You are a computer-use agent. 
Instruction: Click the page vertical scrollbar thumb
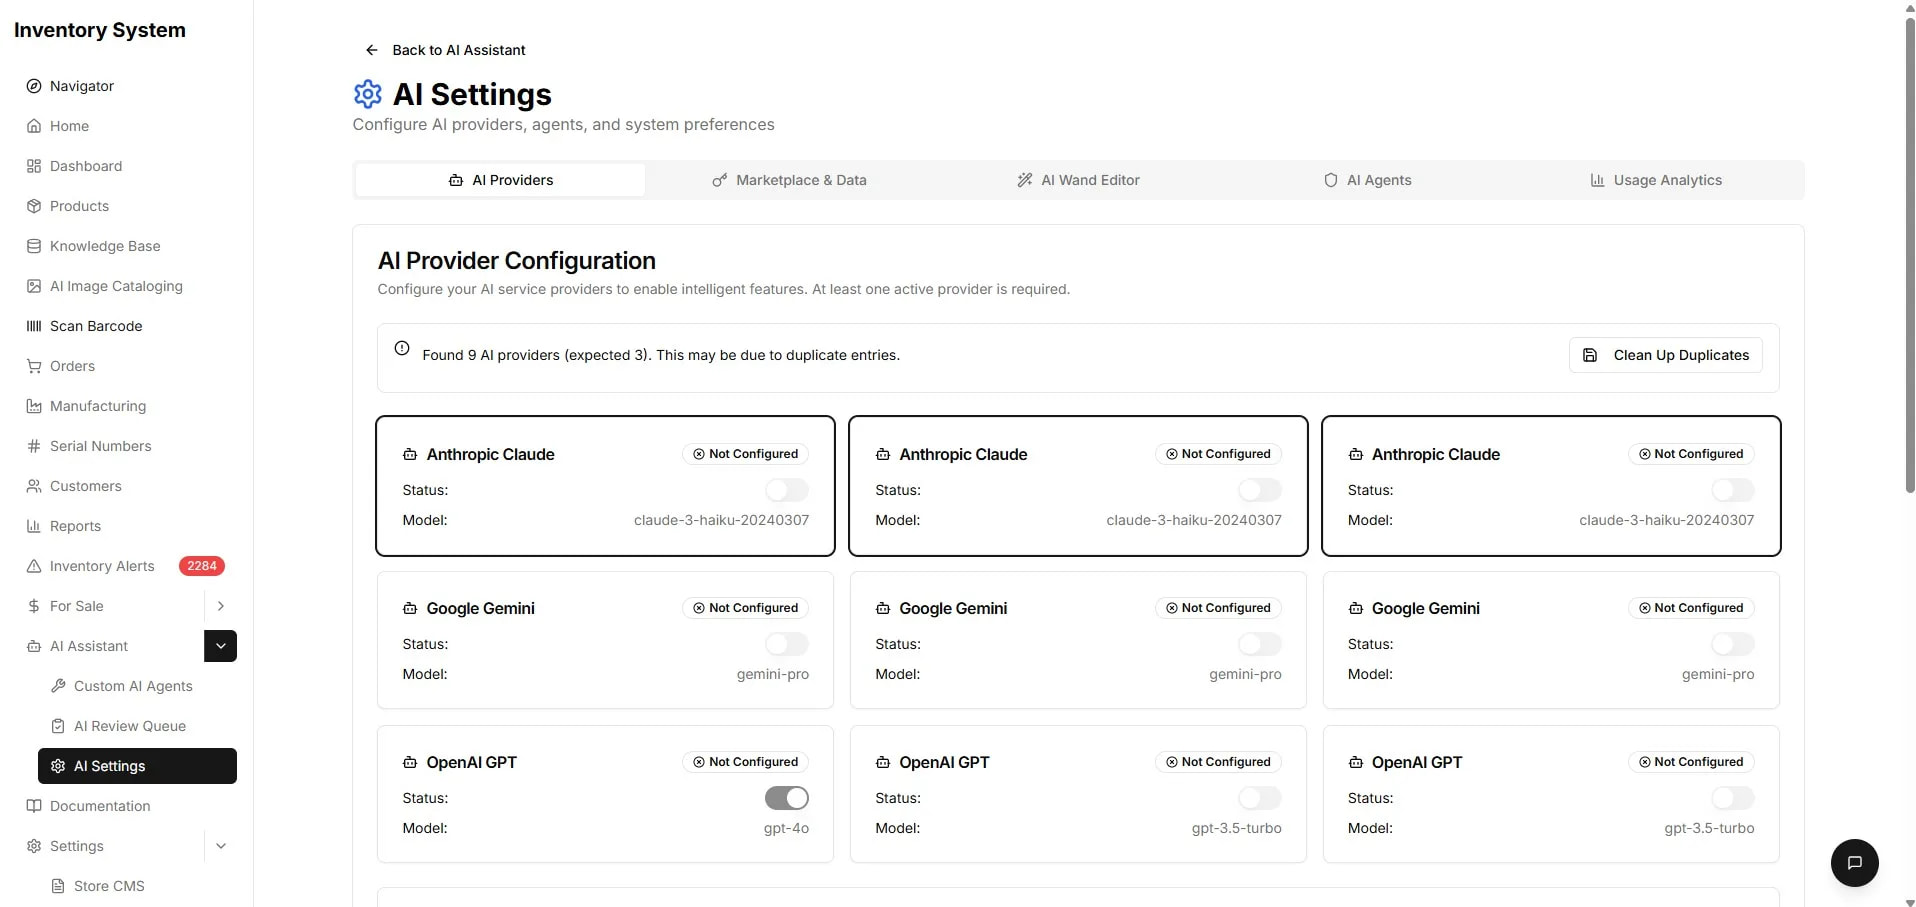(x=1909, y=255)
